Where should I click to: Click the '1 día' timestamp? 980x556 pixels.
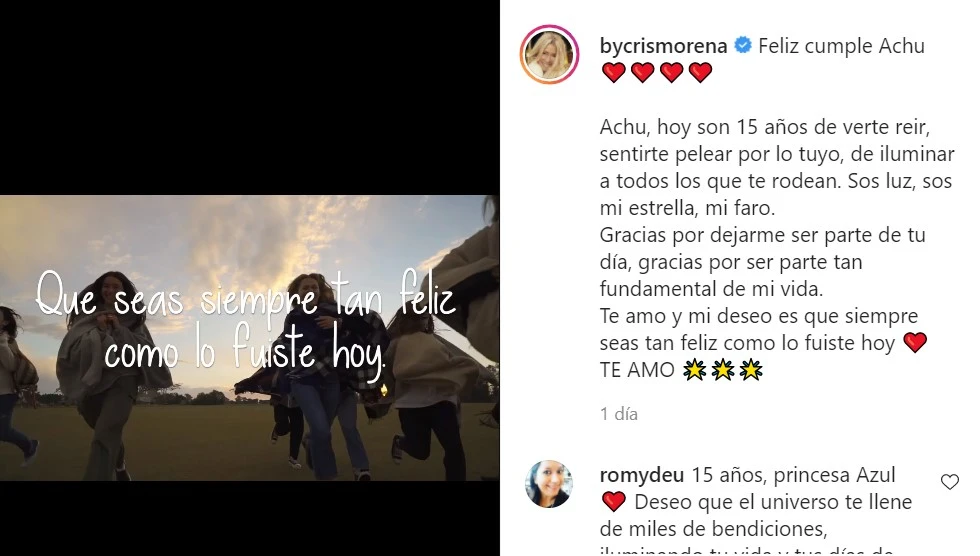pyautogui.click(x=619, y=414)
